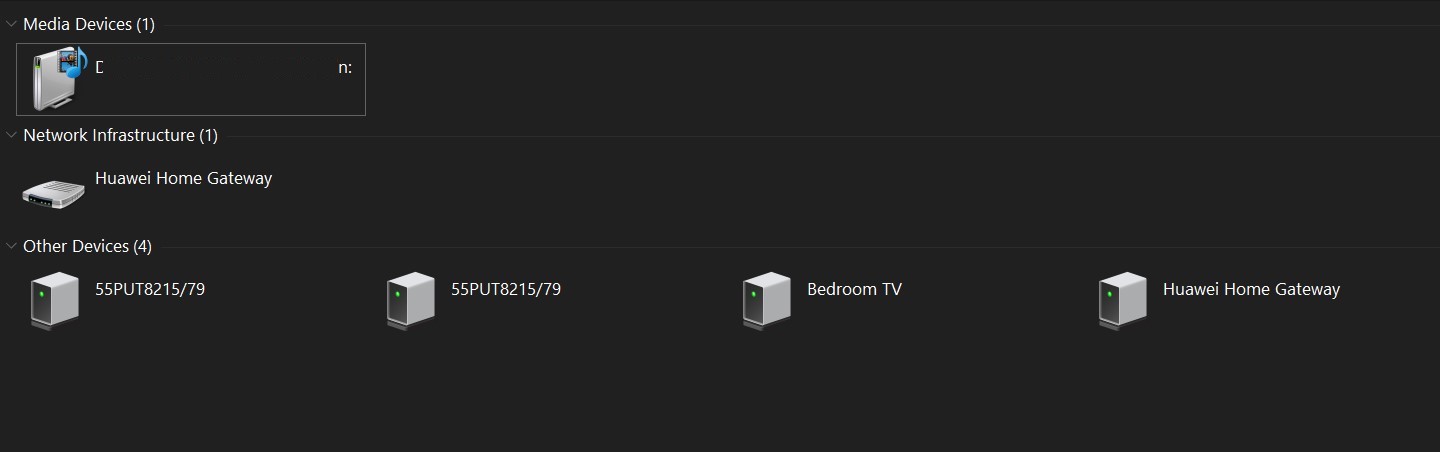Viewport: 1440px width, 452px height.
Task: Select the leftmost 55PUT8215/79 label
Action: click(150, 290)
